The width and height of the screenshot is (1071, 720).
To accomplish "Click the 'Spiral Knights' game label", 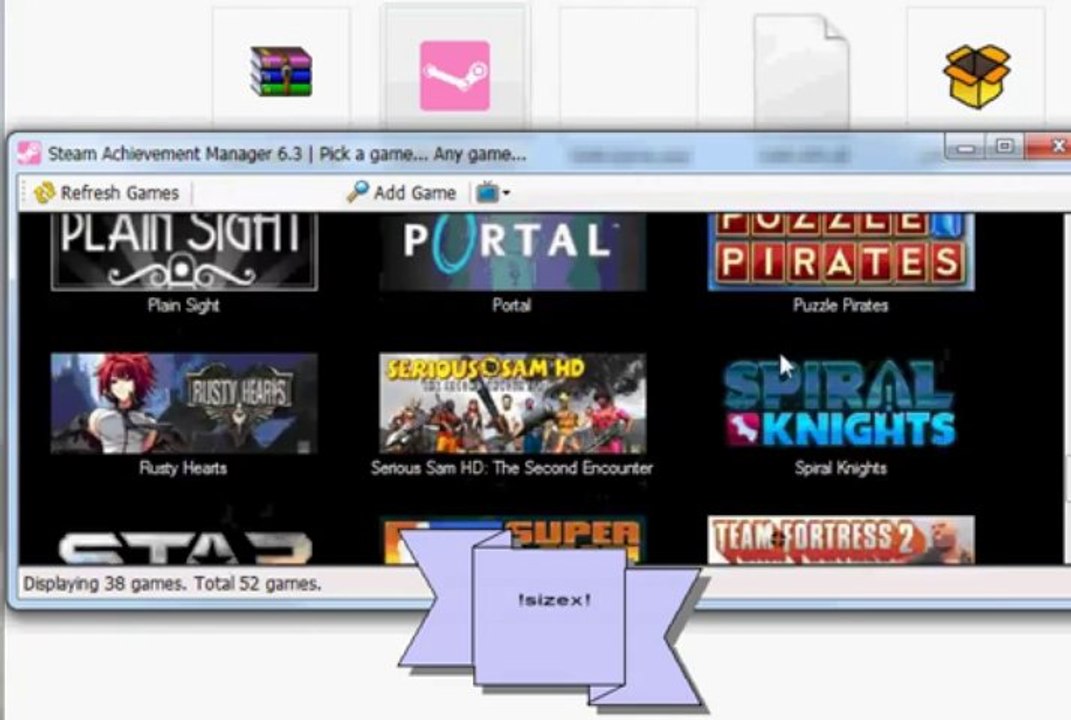I will tap(841, 468).
